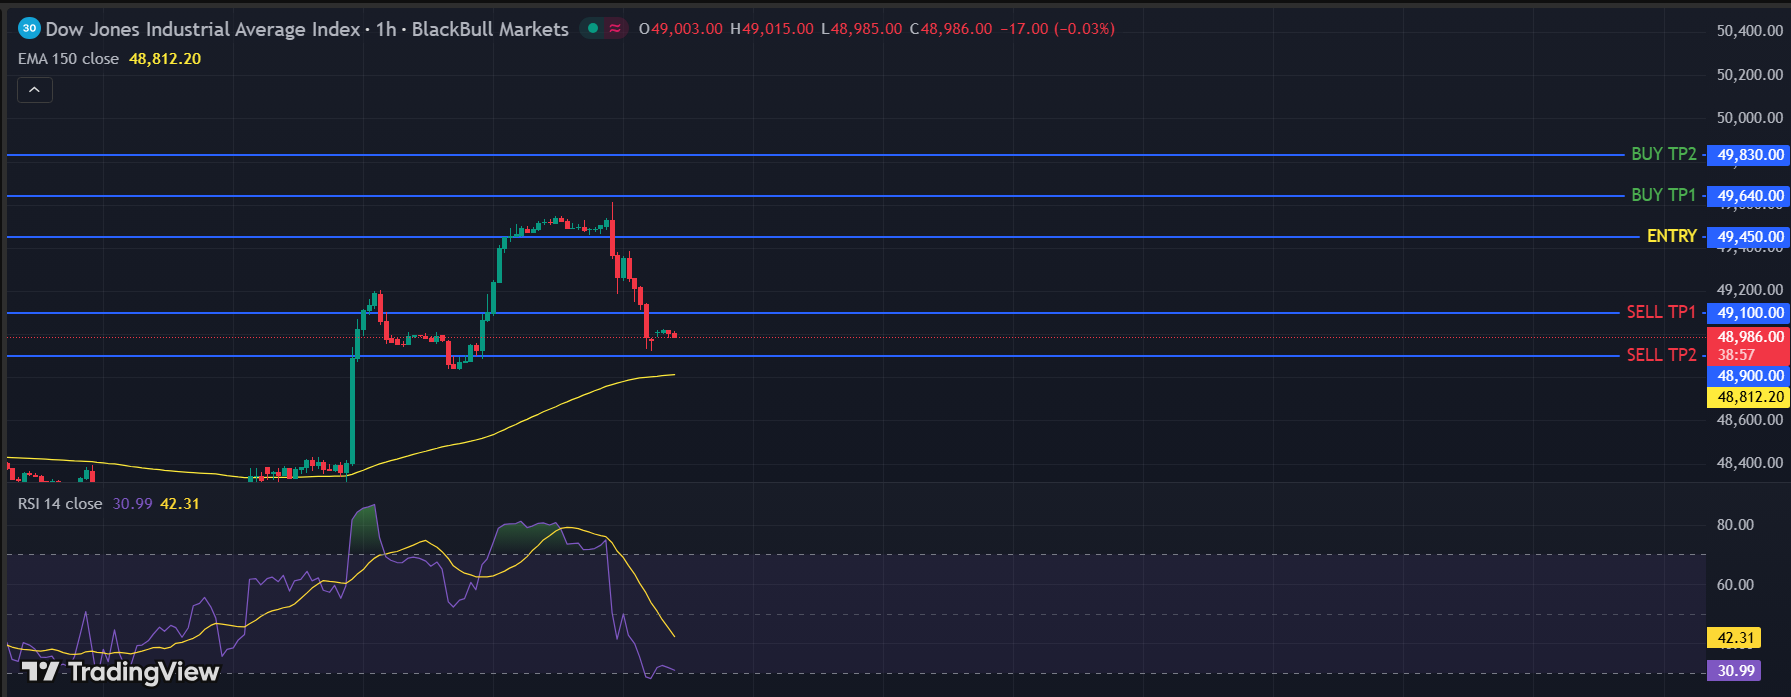Click the 49,830.00 price axis tag

[1749, 155]
